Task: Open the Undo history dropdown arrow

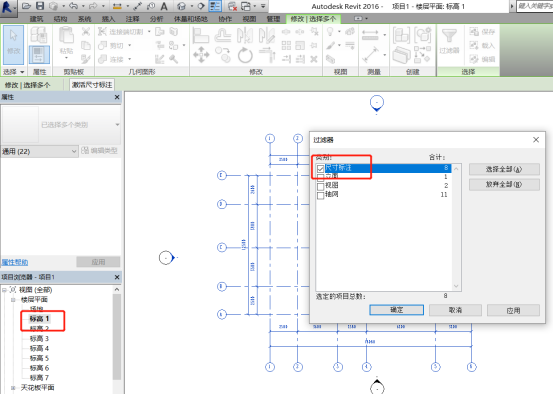Action: pyautogui.click(x=83, y=6)
